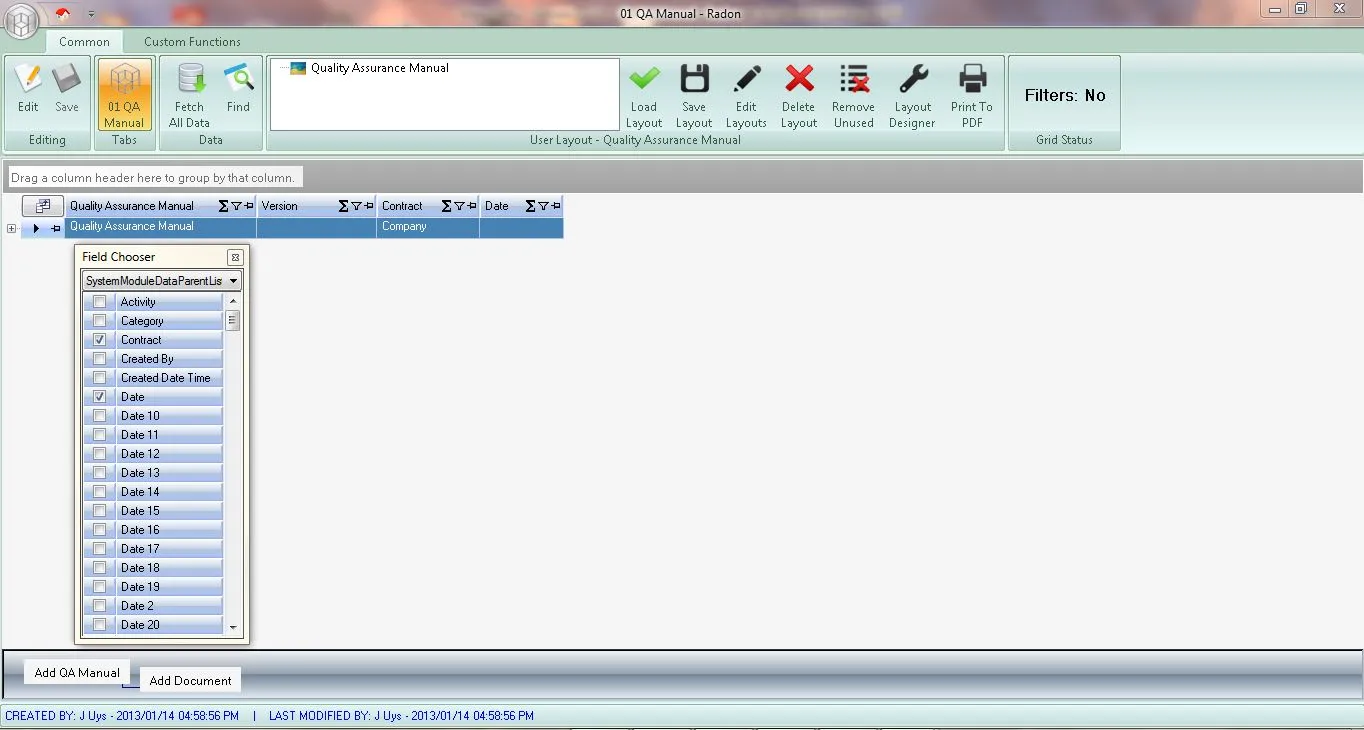The image size is (1364, 730).
Task: Click the Save floppy disk icon in Editing
Action: (67, 88)
